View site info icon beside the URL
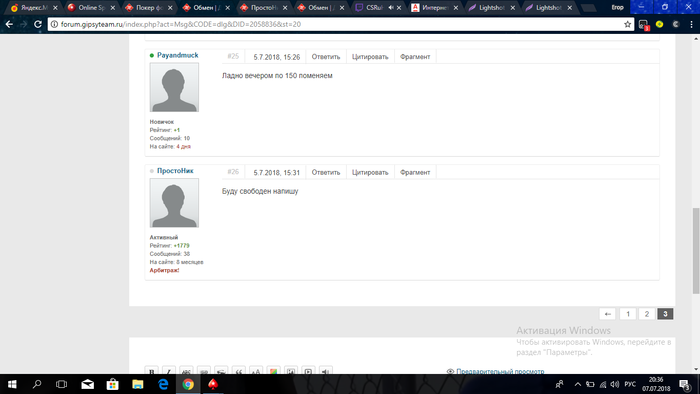 (54, 24)
